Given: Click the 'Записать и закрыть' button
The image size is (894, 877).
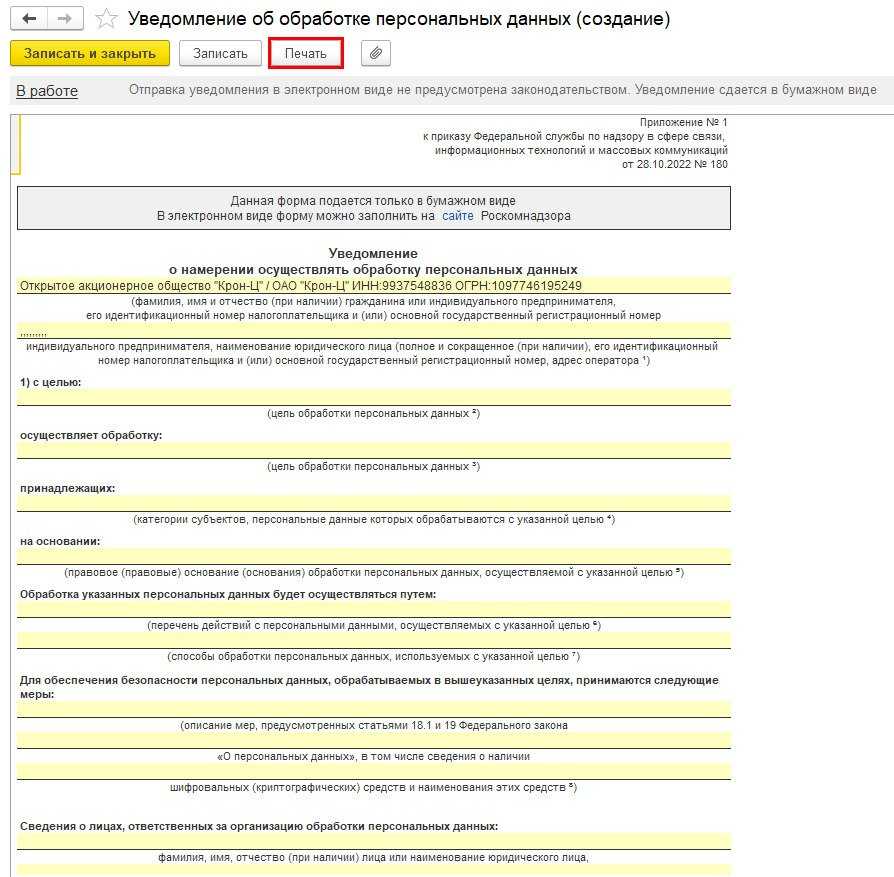Looking at the screenshot, I should (x=90, y=53).
